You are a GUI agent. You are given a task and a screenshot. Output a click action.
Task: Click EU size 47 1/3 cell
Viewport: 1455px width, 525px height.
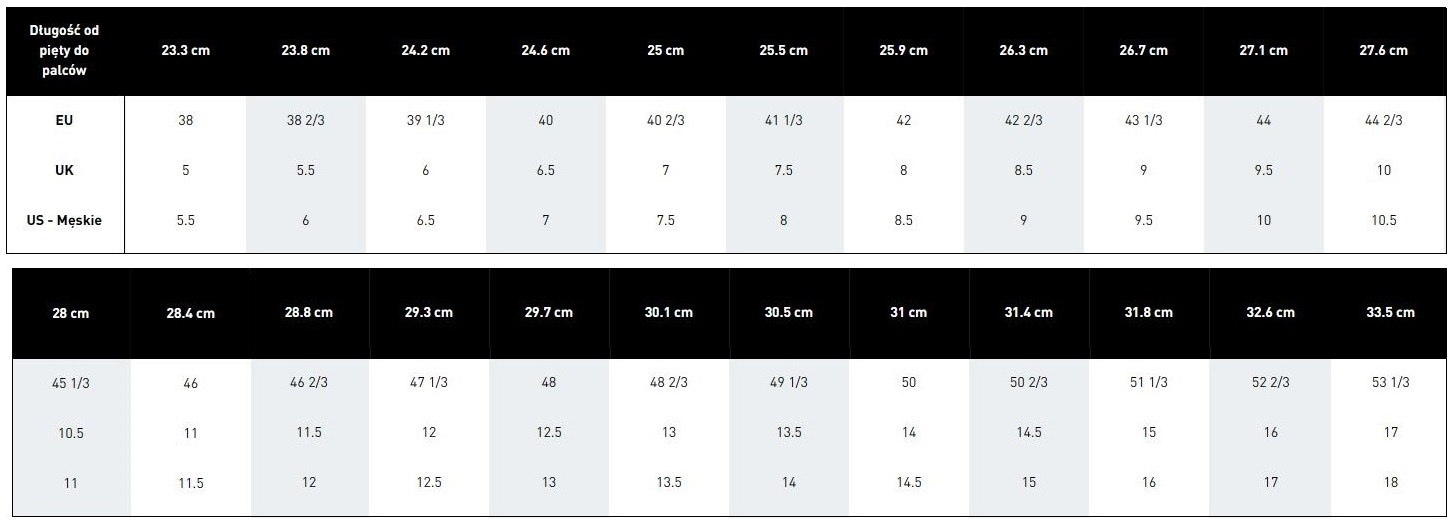428,383
